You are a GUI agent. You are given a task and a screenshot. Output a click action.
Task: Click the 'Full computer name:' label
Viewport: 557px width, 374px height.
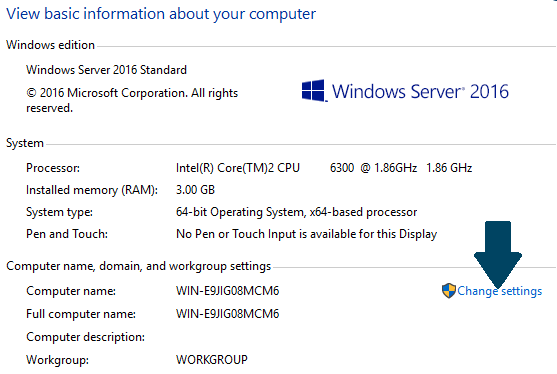[81, 314]
